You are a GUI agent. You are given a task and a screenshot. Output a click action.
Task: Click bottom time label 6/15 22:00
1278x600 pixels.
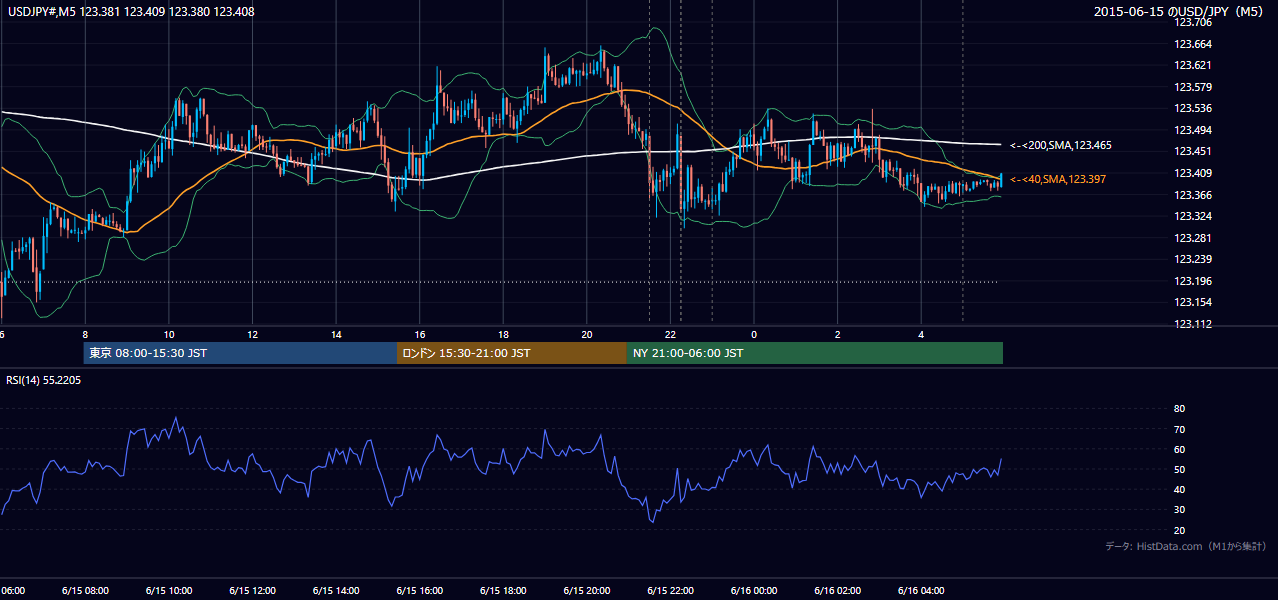pyautogui.click(x=670, y=591)
